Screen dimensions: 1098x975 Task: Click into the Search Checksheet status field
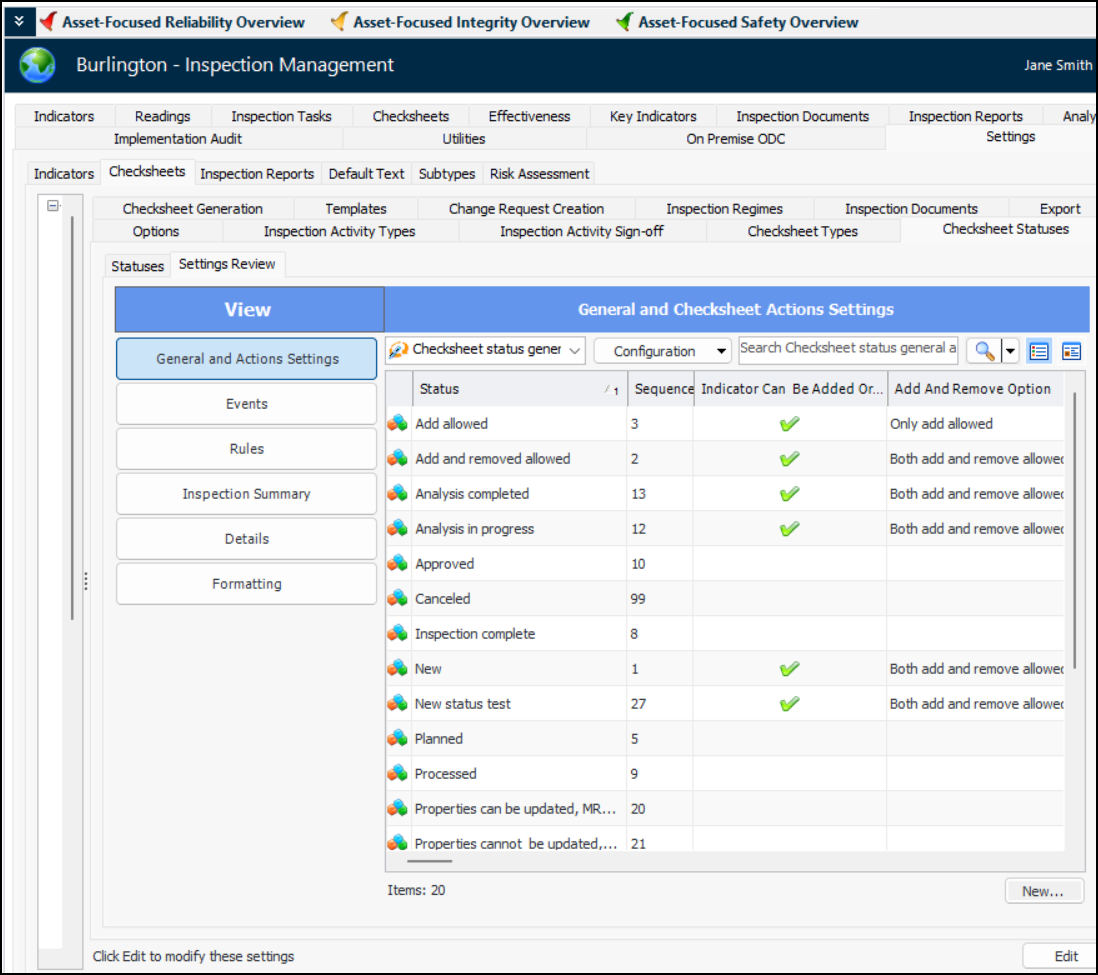tap(847, 348)
